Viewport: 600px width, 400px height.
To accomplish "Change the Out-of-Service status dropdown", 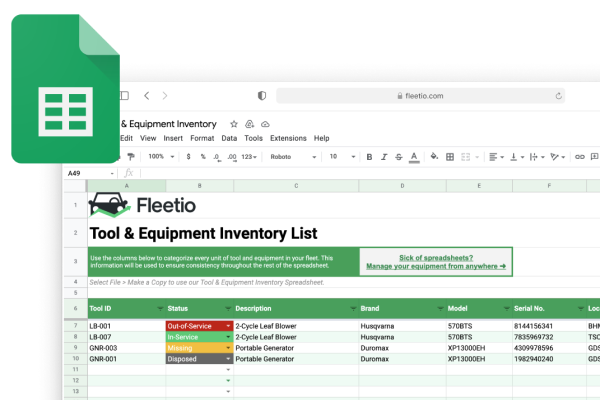I will pyautogui.click(x=228, y=326).
